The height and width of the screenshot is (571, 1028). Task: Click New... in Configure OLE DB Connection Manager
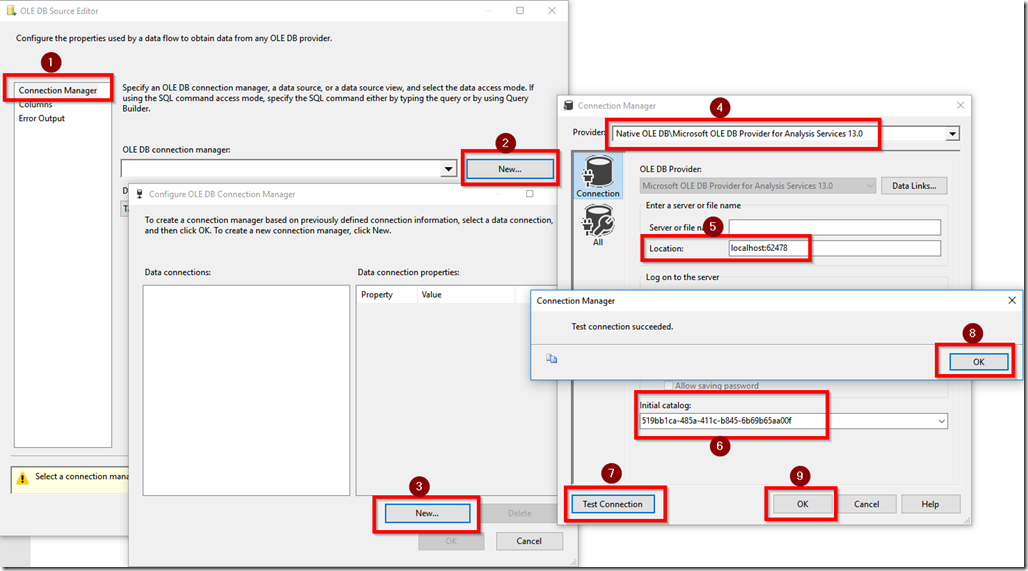tap(427, 513)
